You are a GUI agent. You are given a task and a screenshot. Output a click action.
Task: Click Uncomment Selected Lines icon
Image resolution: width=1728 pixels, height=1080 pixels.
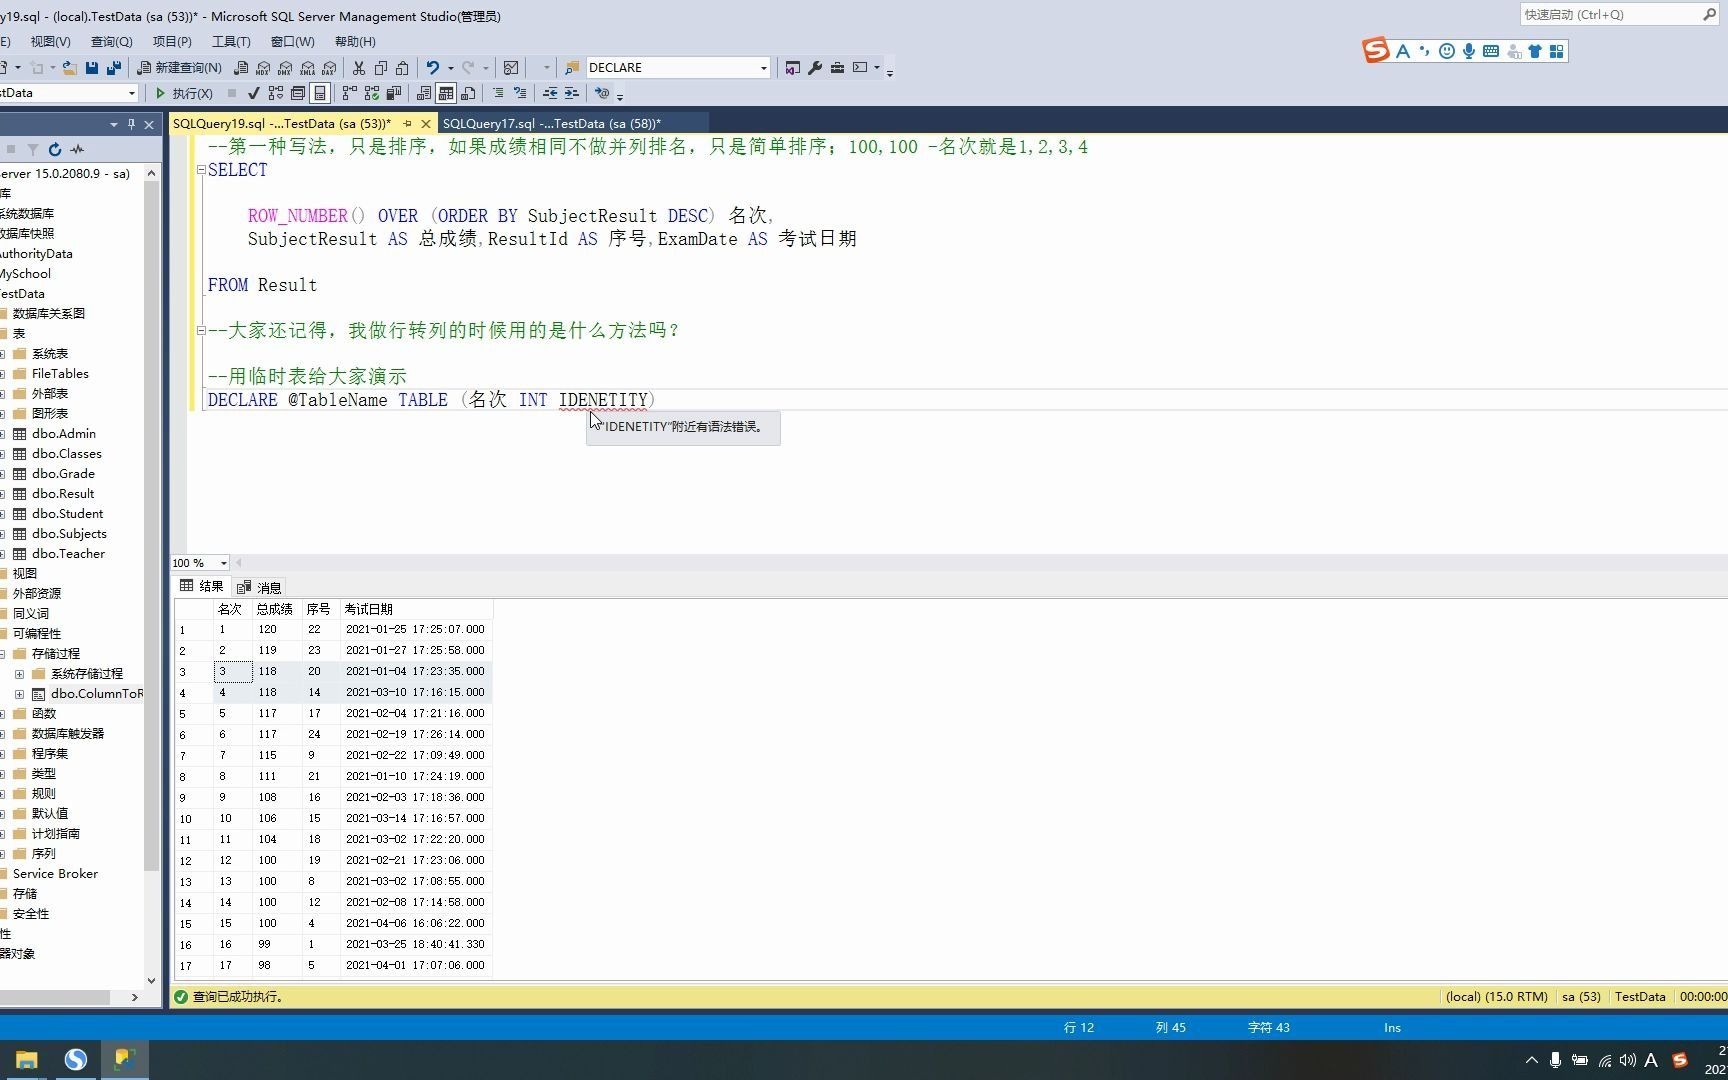(520, 93)
